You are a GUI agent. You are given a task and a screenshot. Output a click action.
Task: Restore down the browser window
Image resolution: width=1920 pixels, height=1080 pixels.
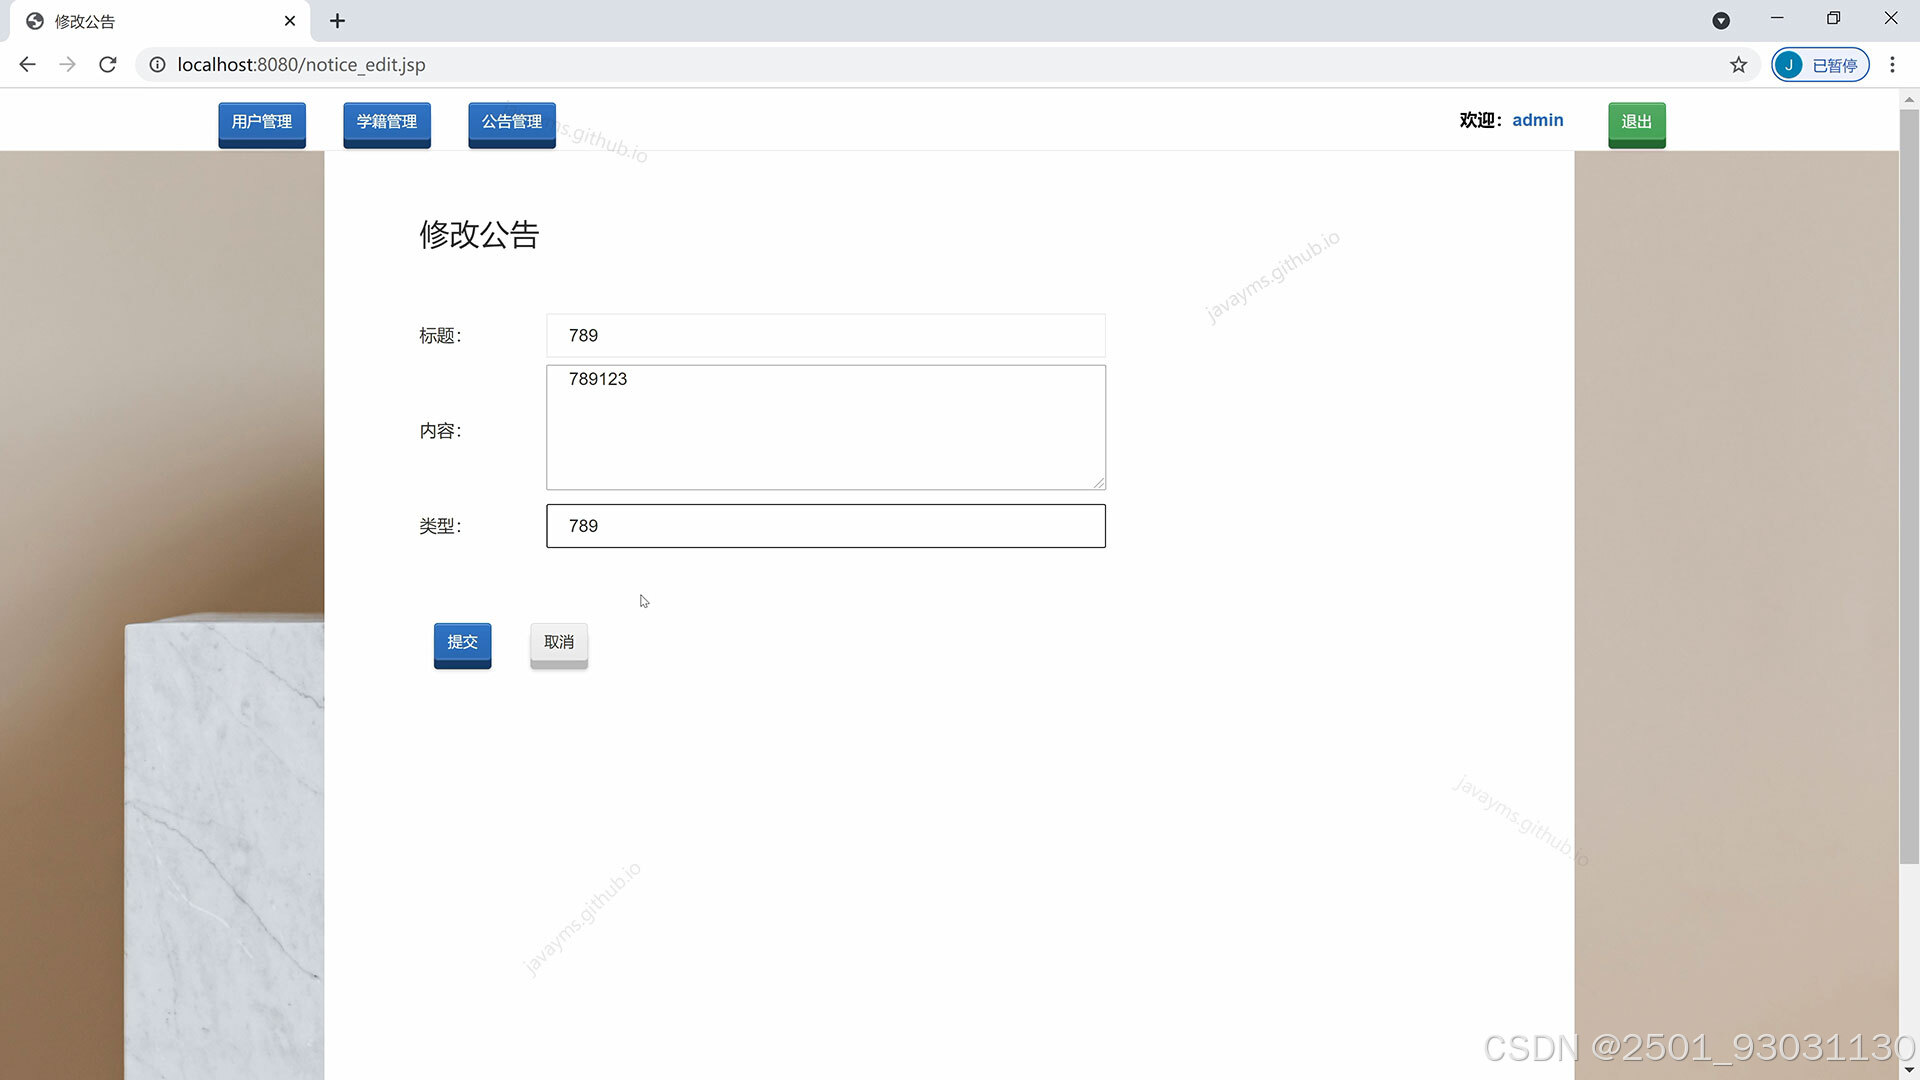click(1833, 19)
